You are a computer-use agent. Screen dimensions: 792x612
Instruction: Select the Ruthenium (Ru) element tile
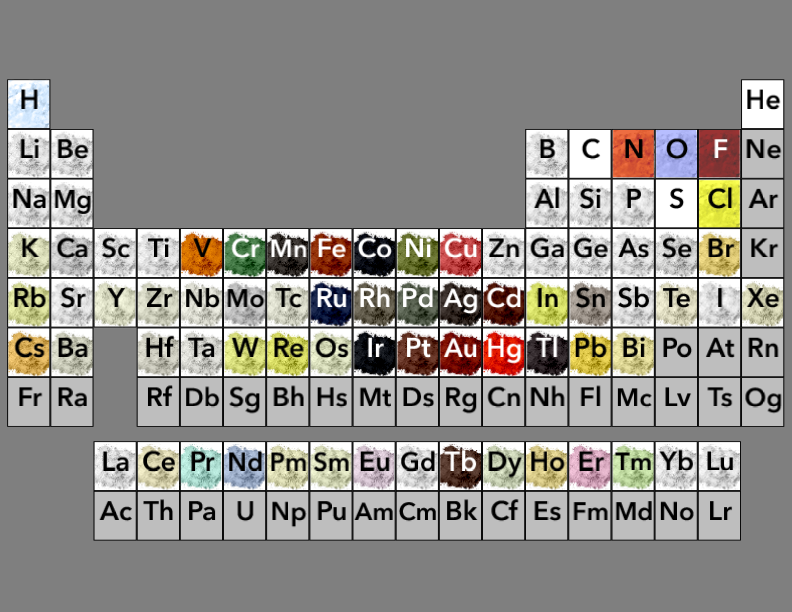[331, 300]
